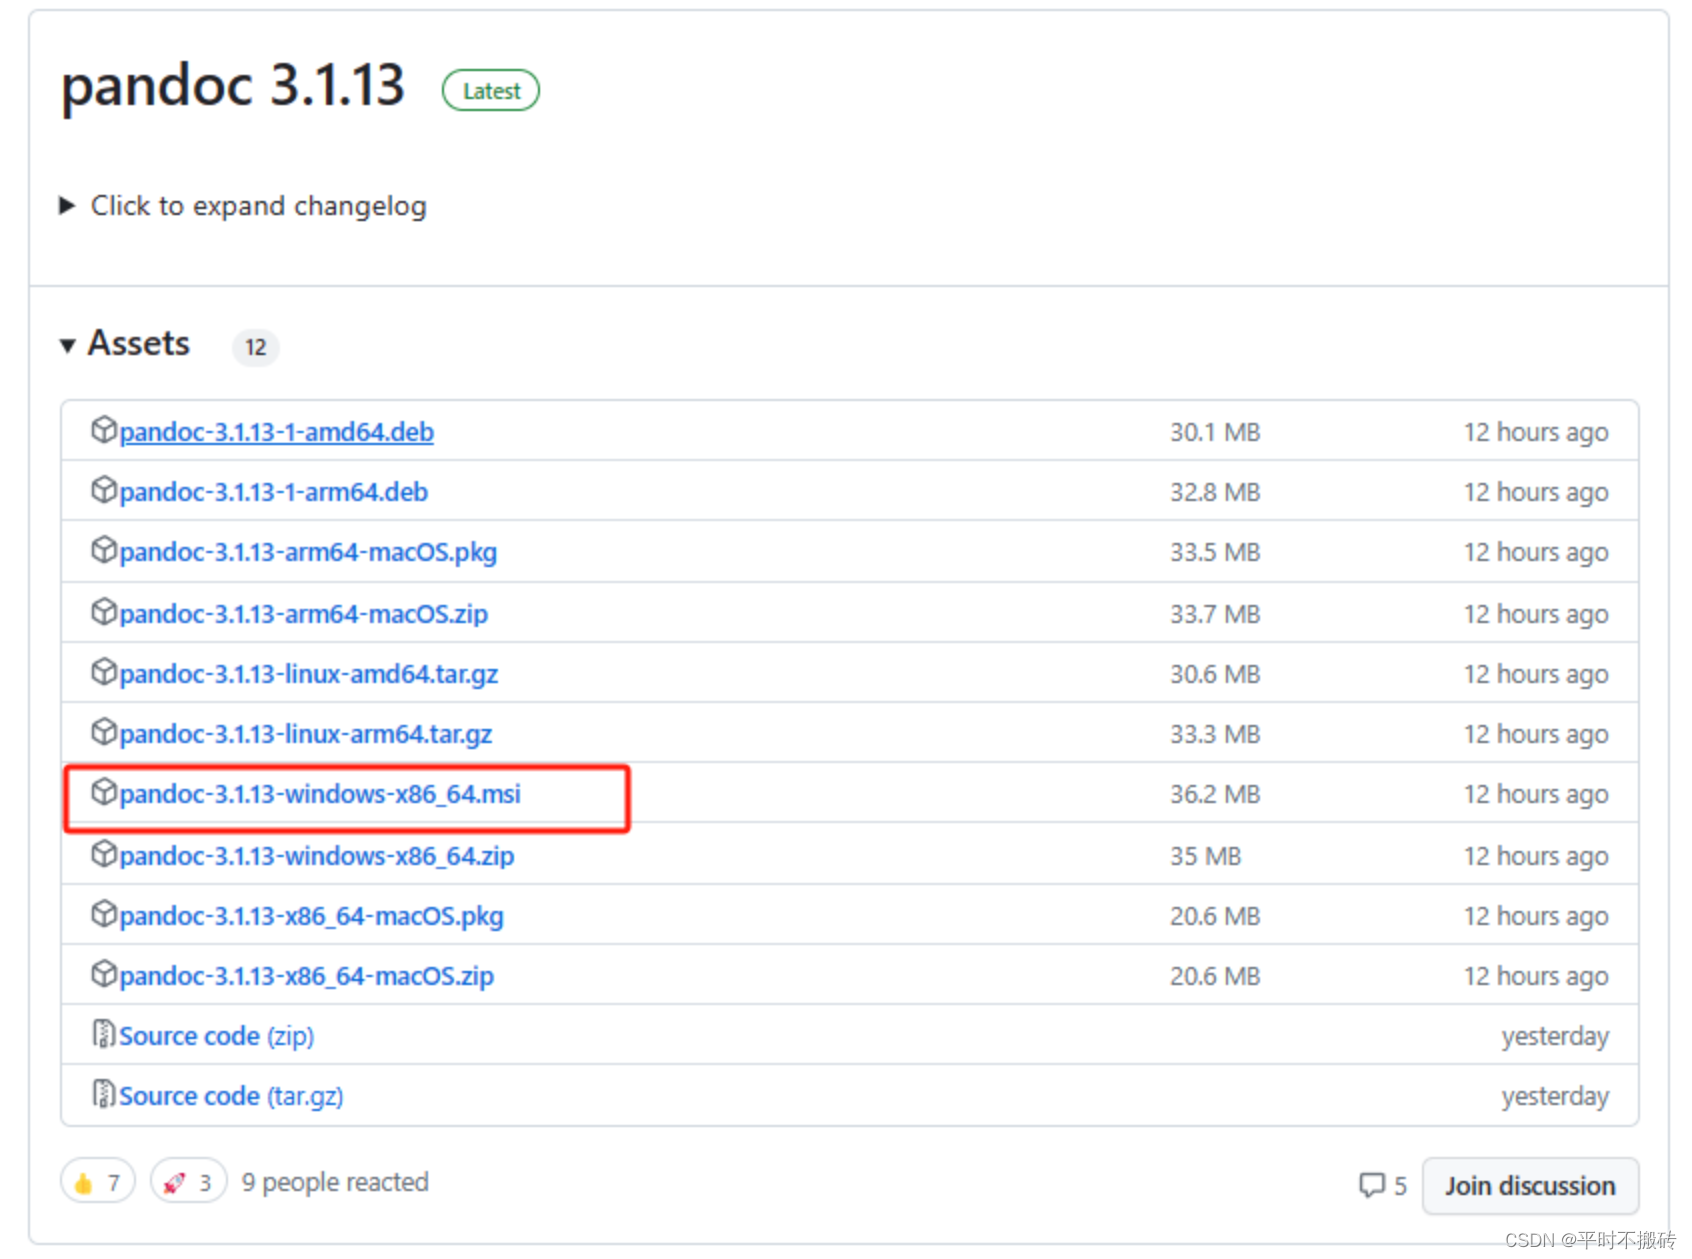Toggle the Latest badge next to pandoc 3.1.13
Viewport: 1692px width, 1259px height.
490,90
